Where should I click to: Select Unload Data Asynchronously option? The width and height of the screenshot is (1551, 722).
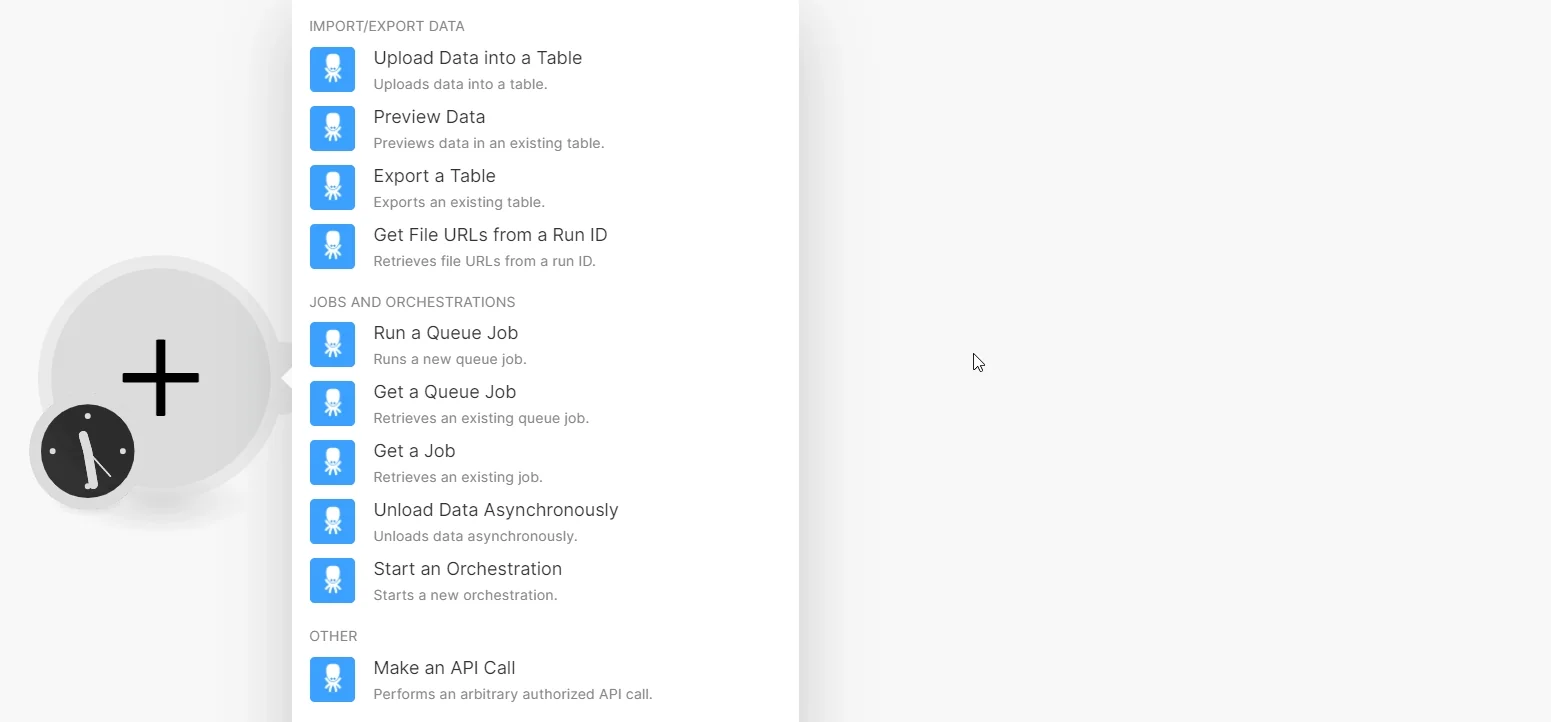[545, 522]
